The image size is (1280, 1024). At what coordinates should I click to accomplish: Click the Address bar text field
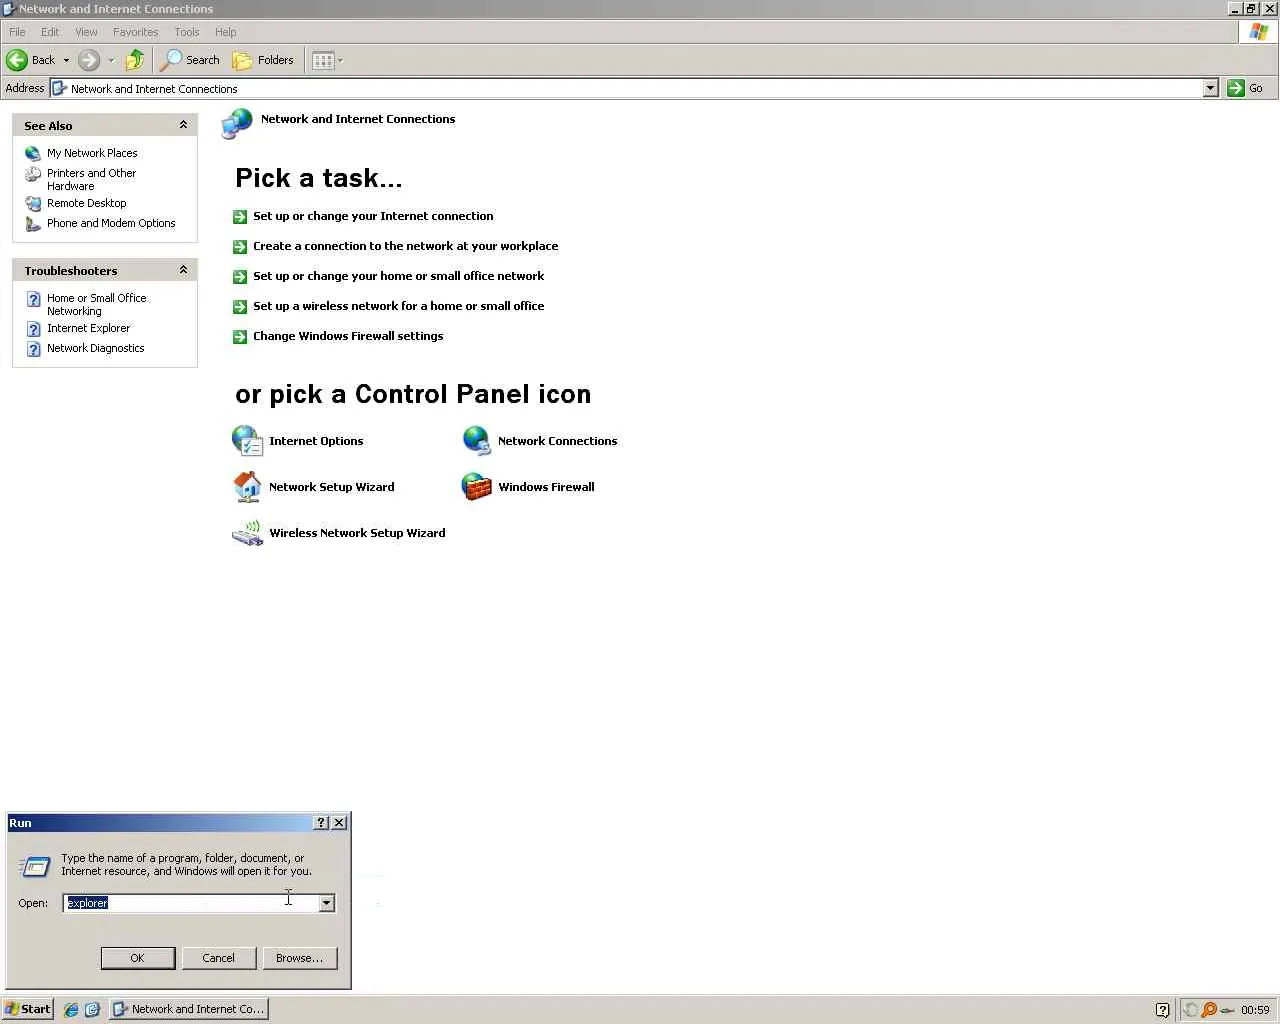click(x=626, y=88)
